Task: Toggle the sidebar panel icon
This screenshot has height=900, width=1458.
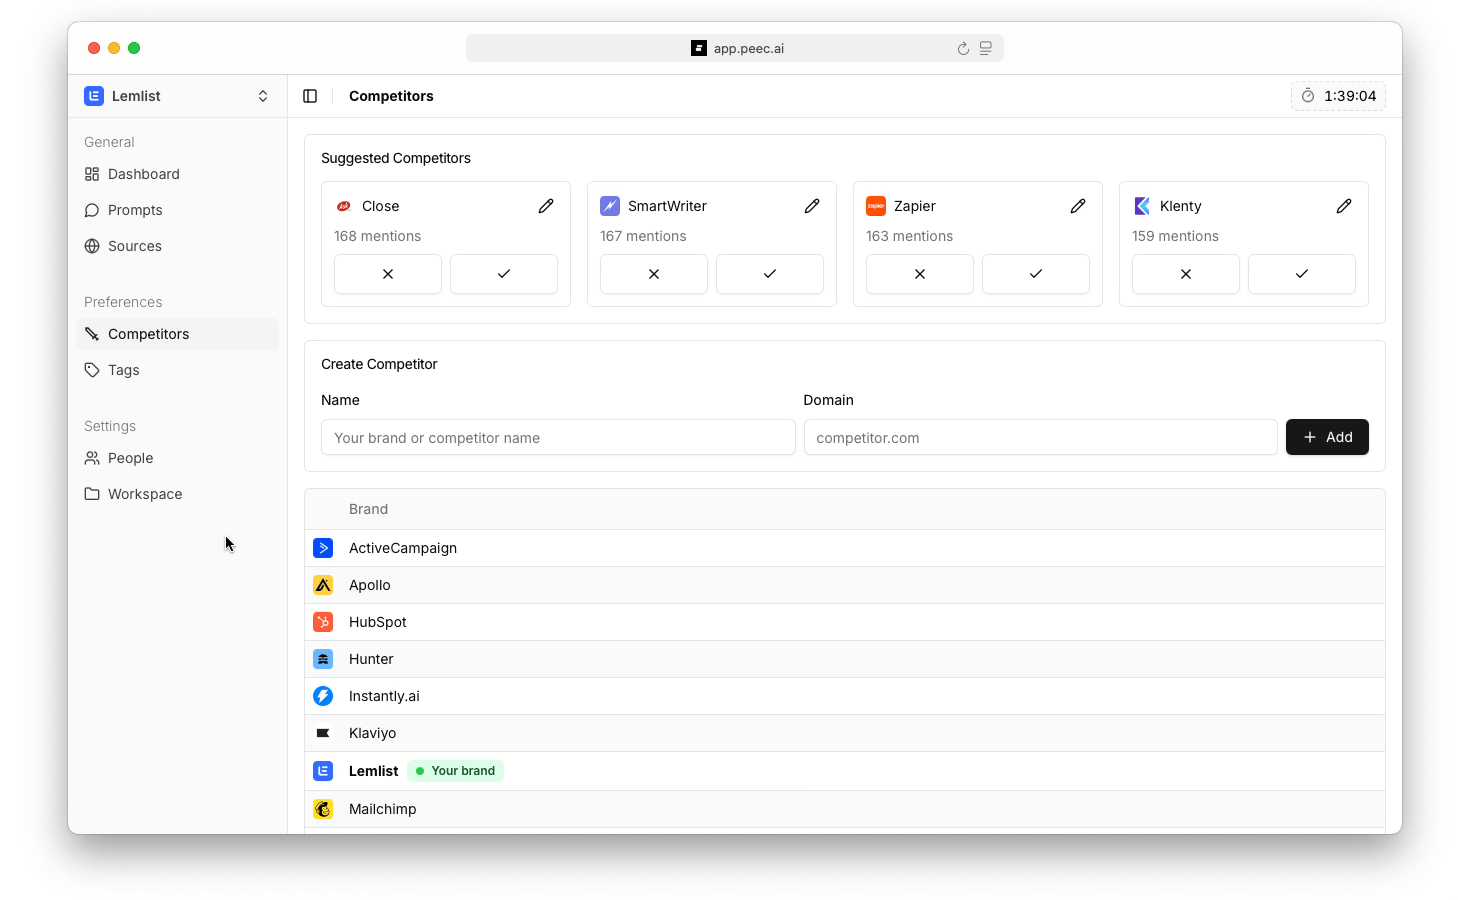Action: pyautogui.click(x=310, y=96)
